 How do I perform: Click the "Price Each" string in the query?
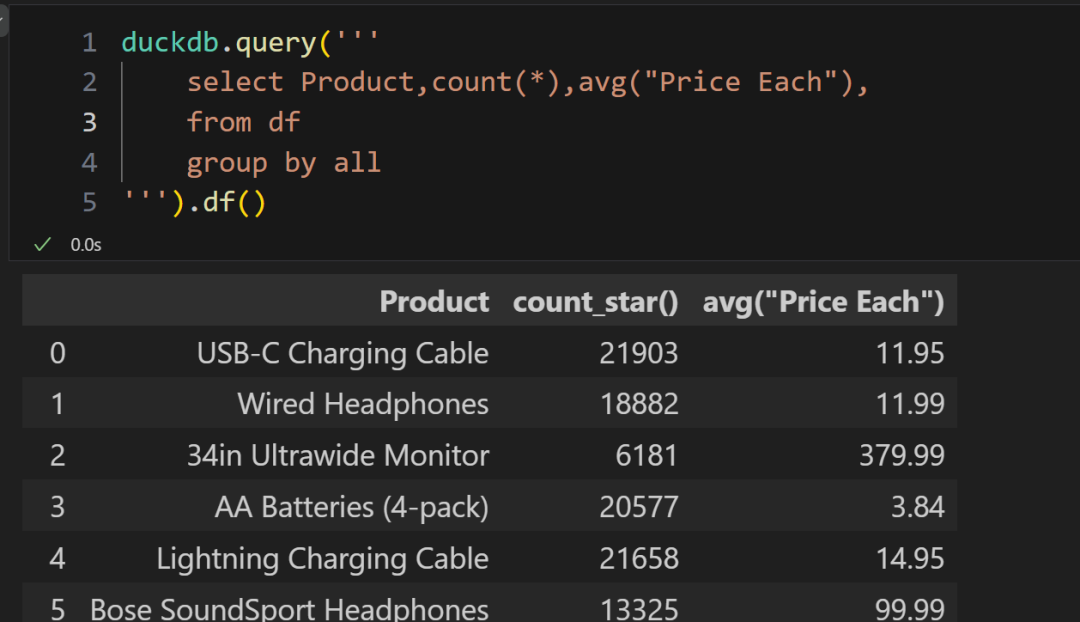tap(740, 83)
